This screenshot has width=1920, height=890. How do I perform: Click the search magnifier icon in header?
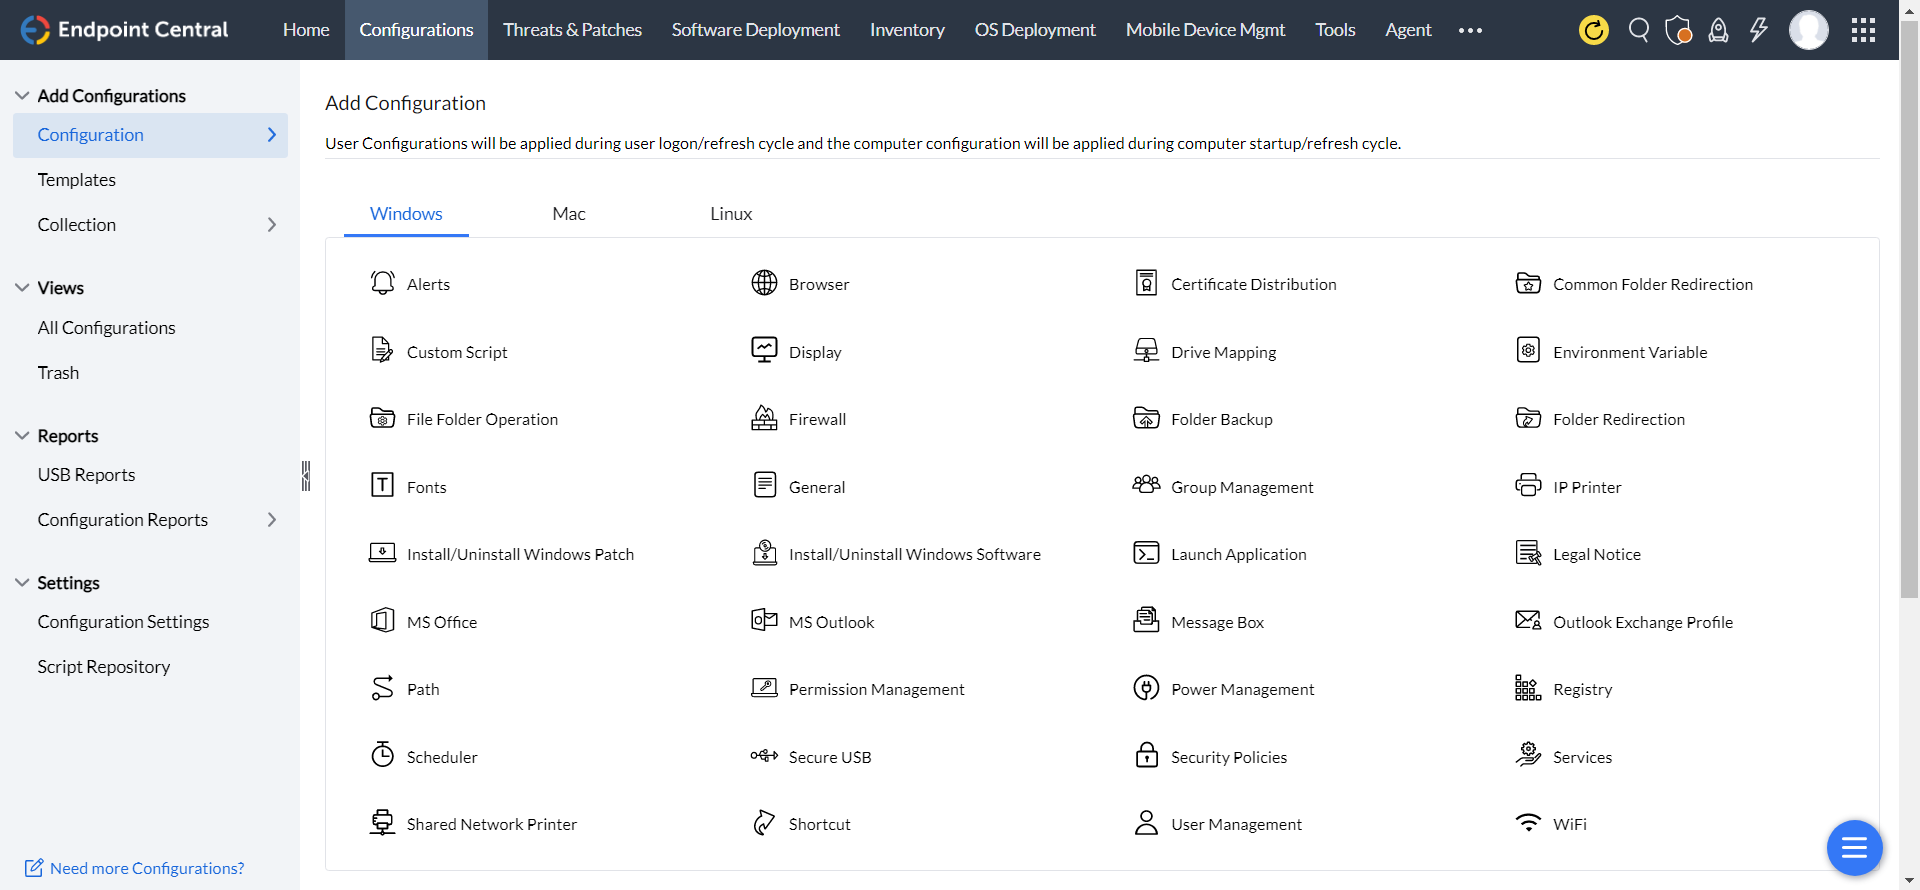[x=1638, y=30]
